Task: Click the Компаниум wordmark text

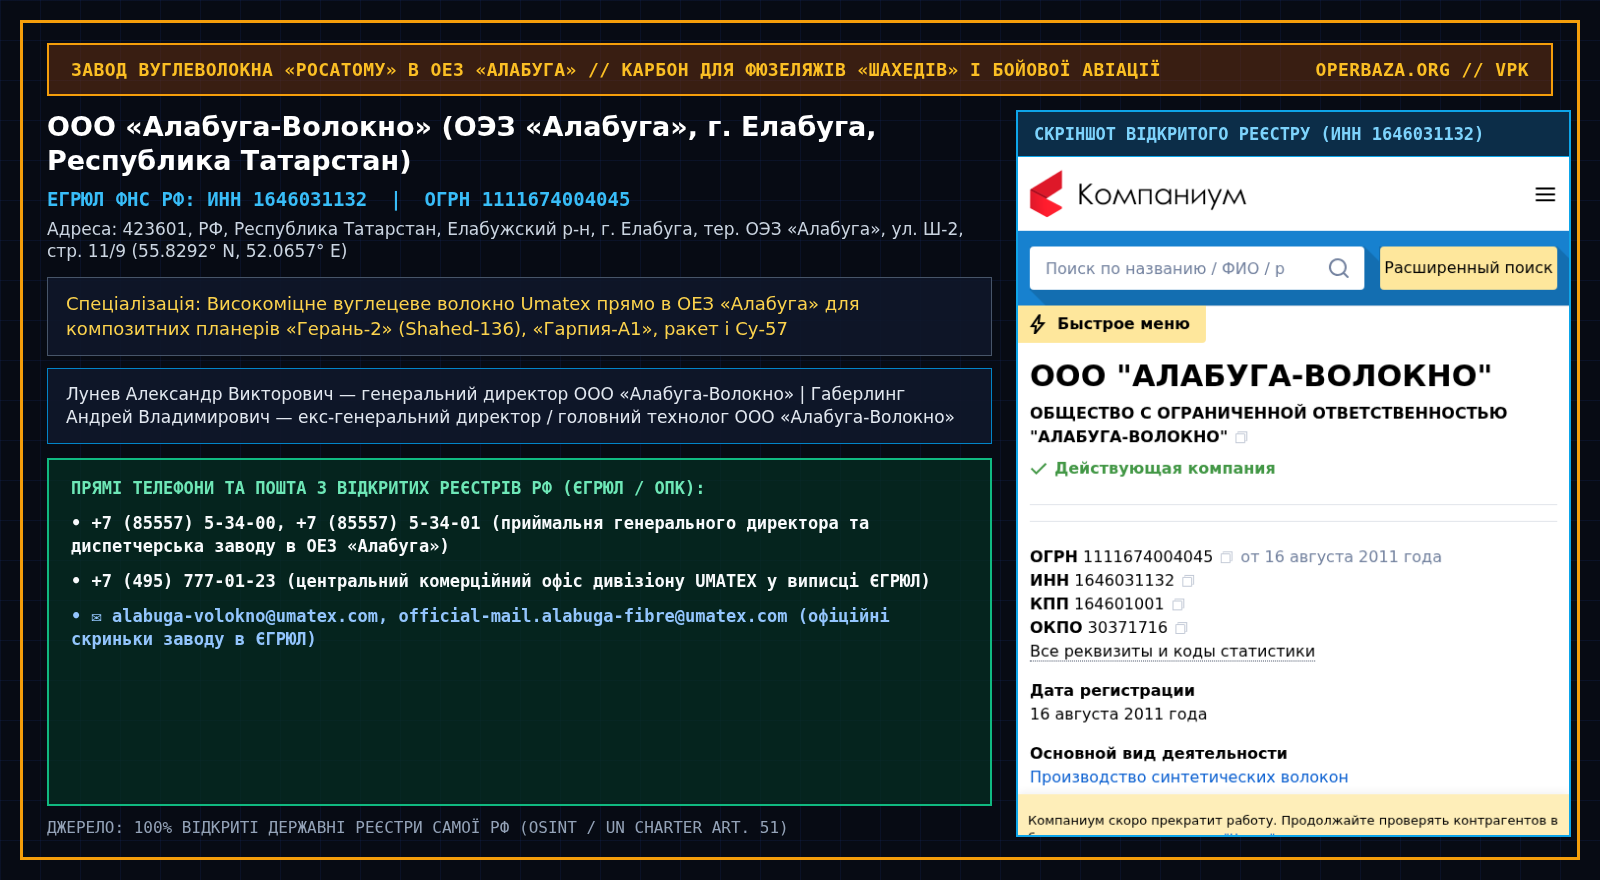Action: (x=1162, y=195)
